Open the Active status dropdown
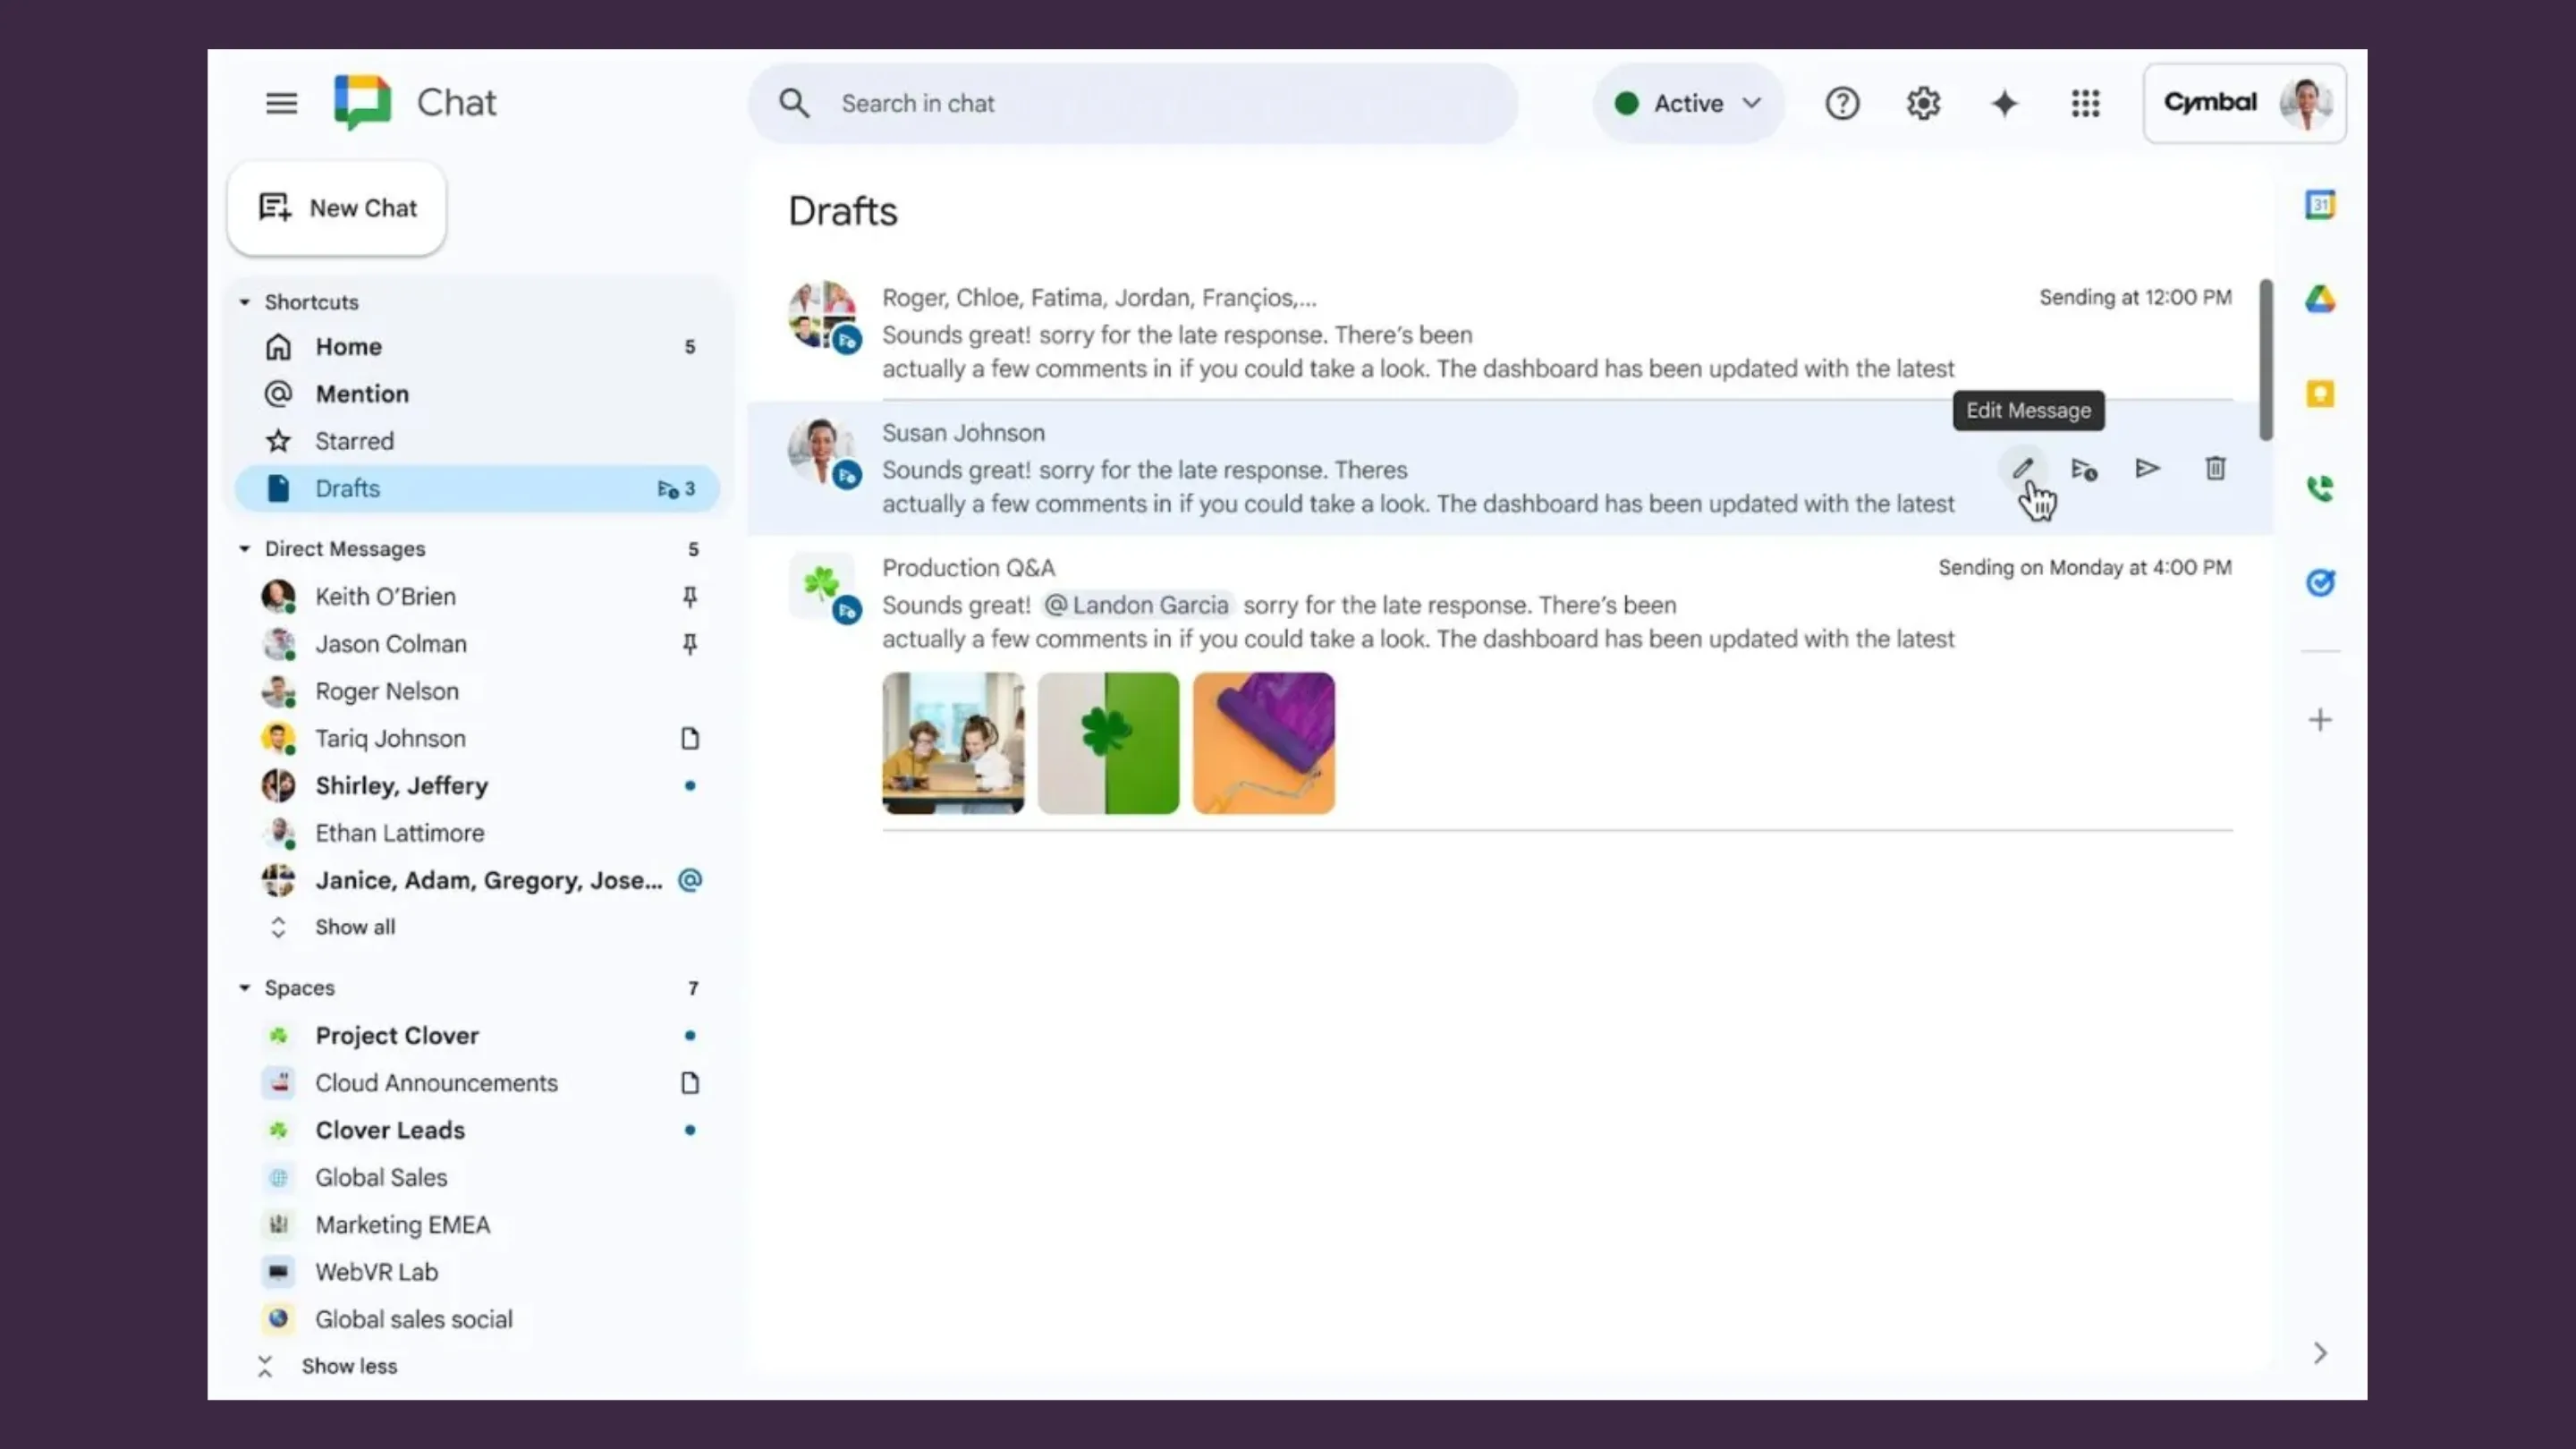Screen dimensions: 2576x1449 pyautogui.click(x=1688, y=103)
